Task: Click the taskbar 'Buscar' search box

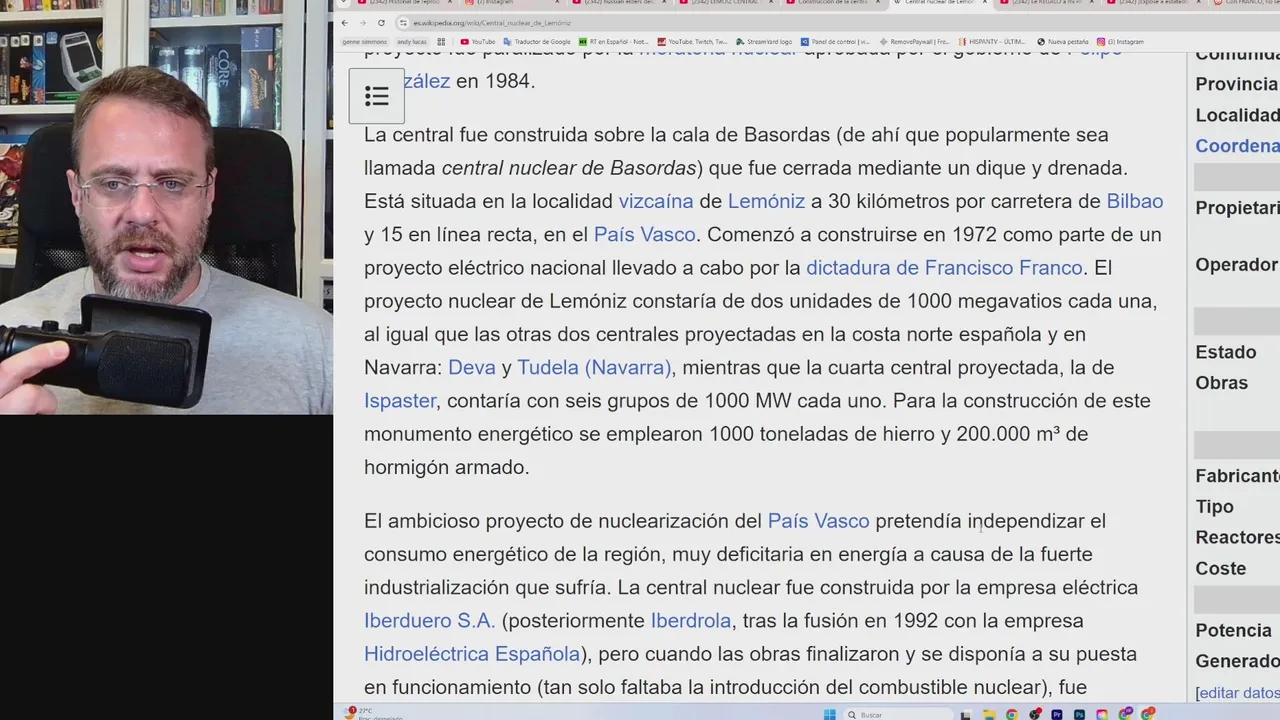Action: click(x=898, y=714)
